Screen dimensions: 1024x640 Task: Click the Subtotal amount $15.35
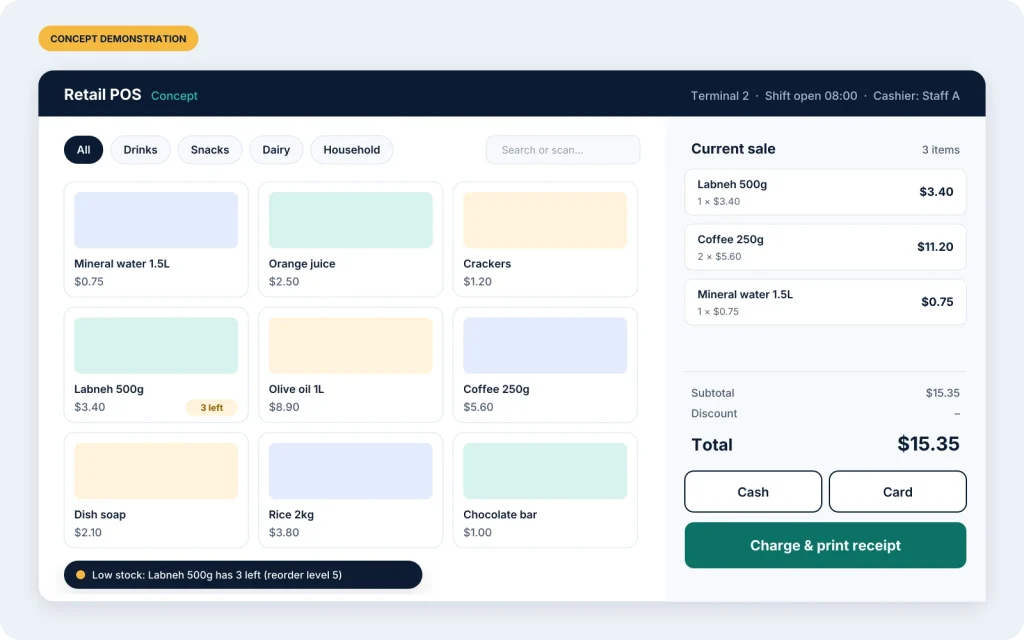[x=942, y=393]
